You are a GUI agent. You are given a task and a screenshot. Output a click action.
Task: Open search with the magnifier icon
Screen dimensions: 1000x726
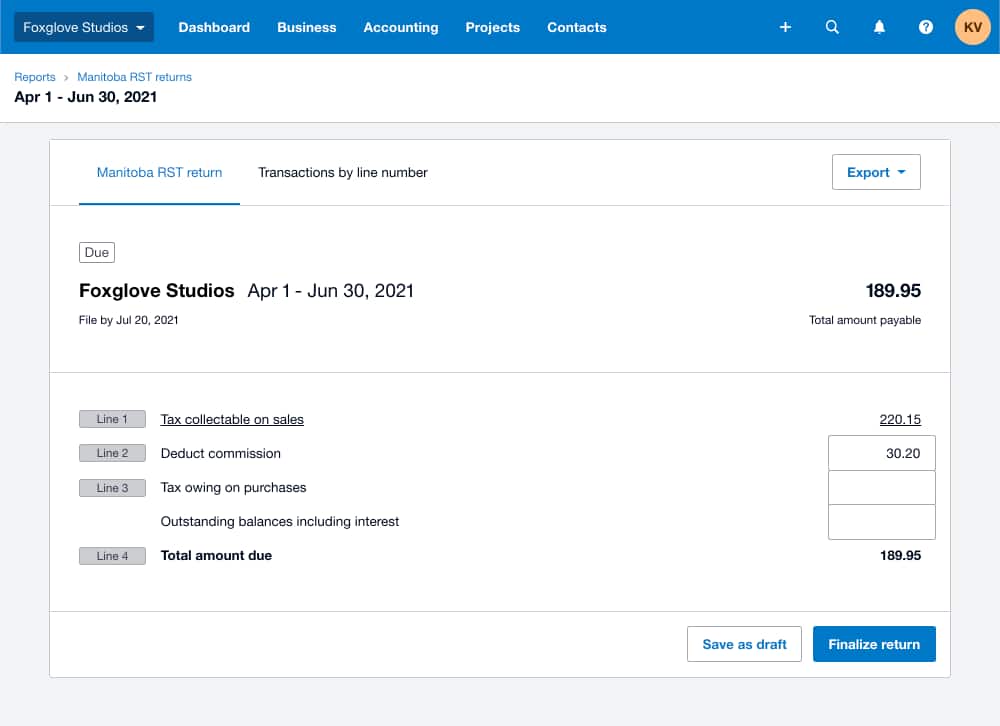[x=832, y=27]
